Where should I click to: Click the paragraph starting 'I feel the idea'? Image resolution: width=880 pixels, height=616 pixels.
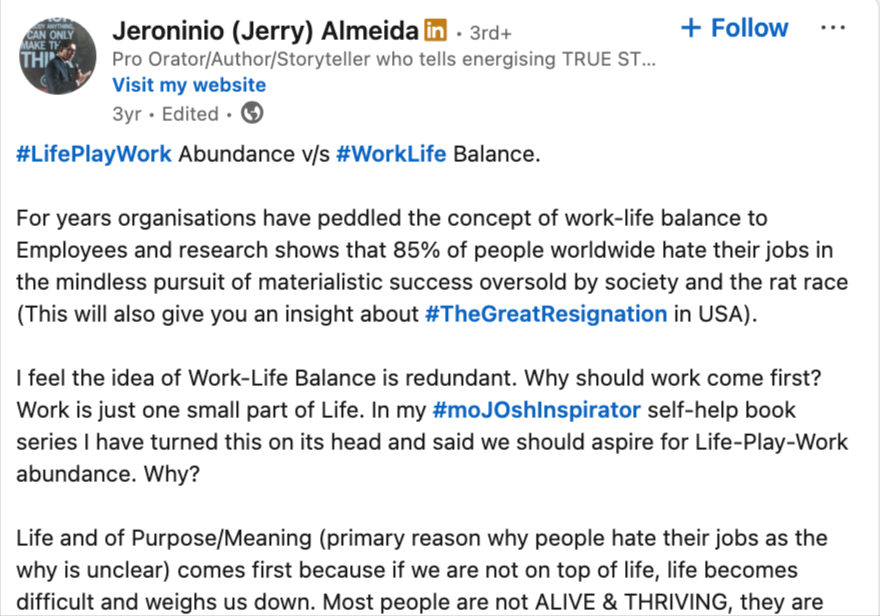[432, 426]
